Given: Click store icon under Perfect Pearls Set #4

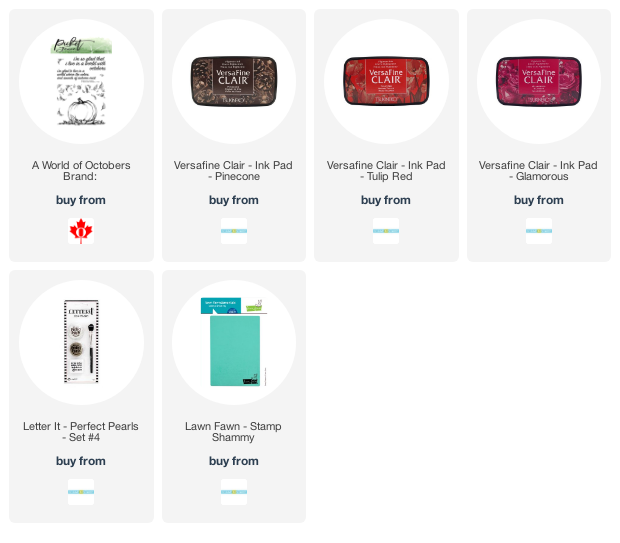Looking at the screenshot, I should (81, 492).
